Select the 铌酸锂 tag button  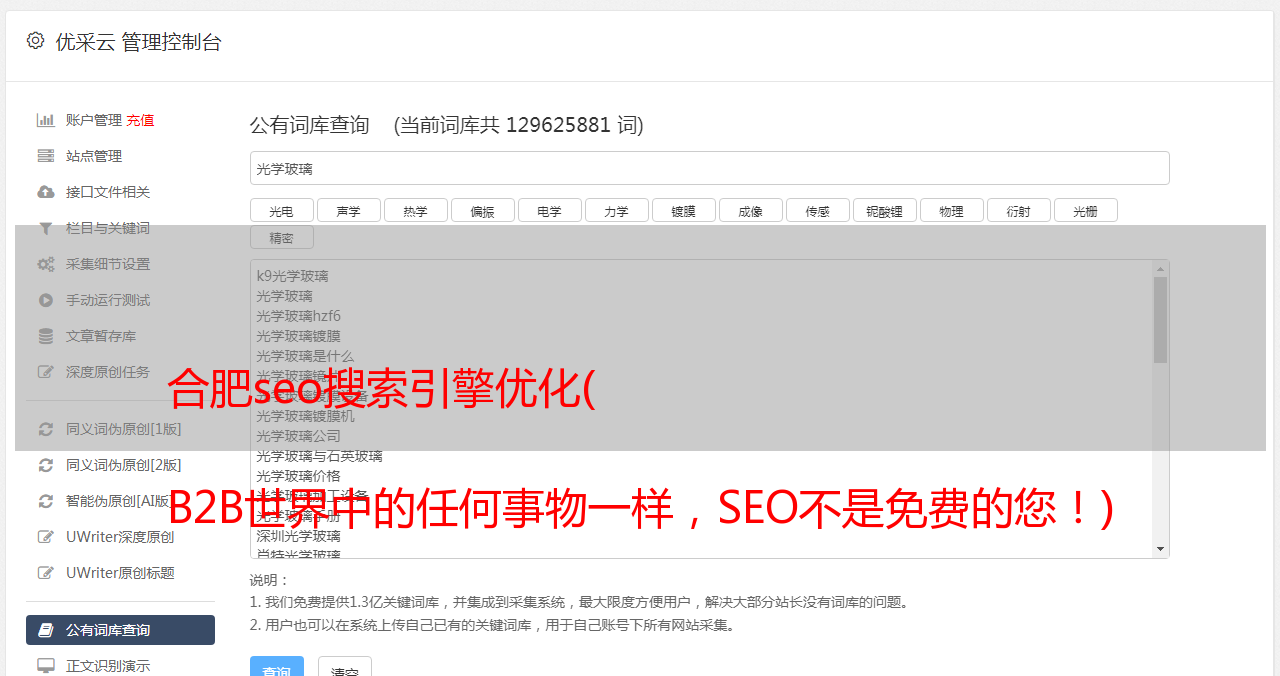pyautogui.click(x=884, y=210)
